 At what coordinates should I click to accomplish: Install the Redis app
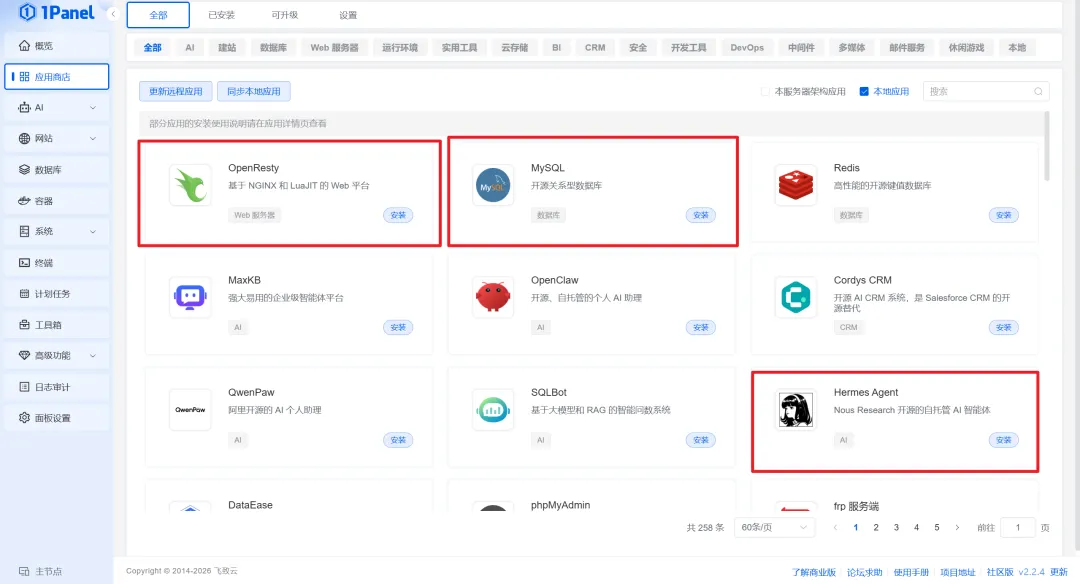(x=1004, y=216)
